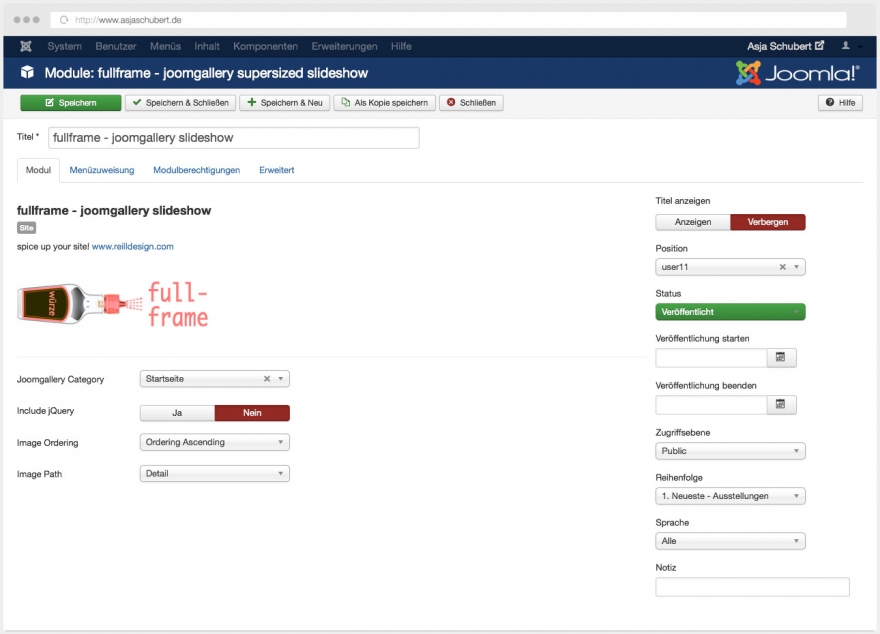Image resolution: width=880 pixels, height=634 pixels.
Task: Click the module cube icon beside the page title
Action: (27, 72)
